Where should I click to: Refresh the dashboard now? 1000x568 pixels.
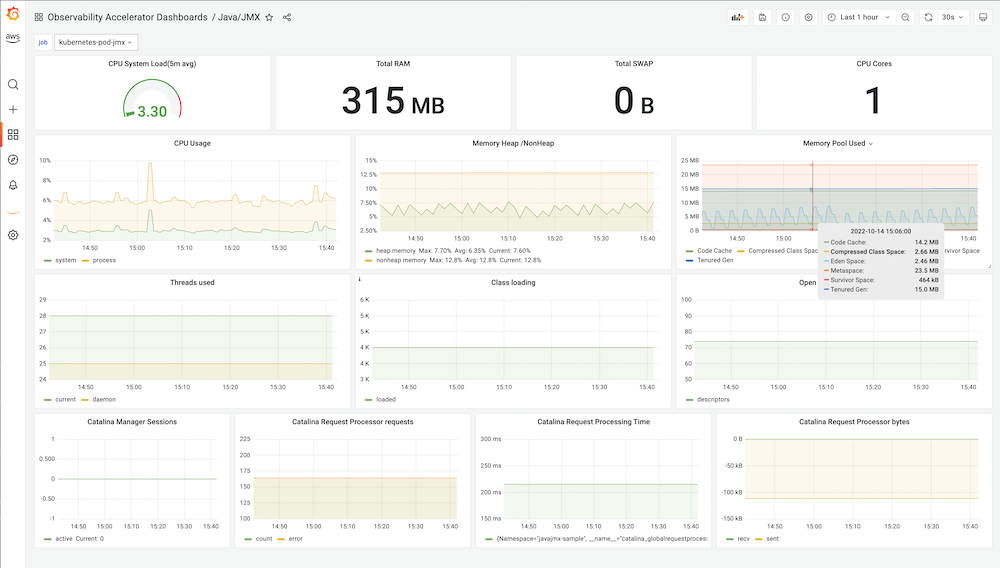click(928, 17)
